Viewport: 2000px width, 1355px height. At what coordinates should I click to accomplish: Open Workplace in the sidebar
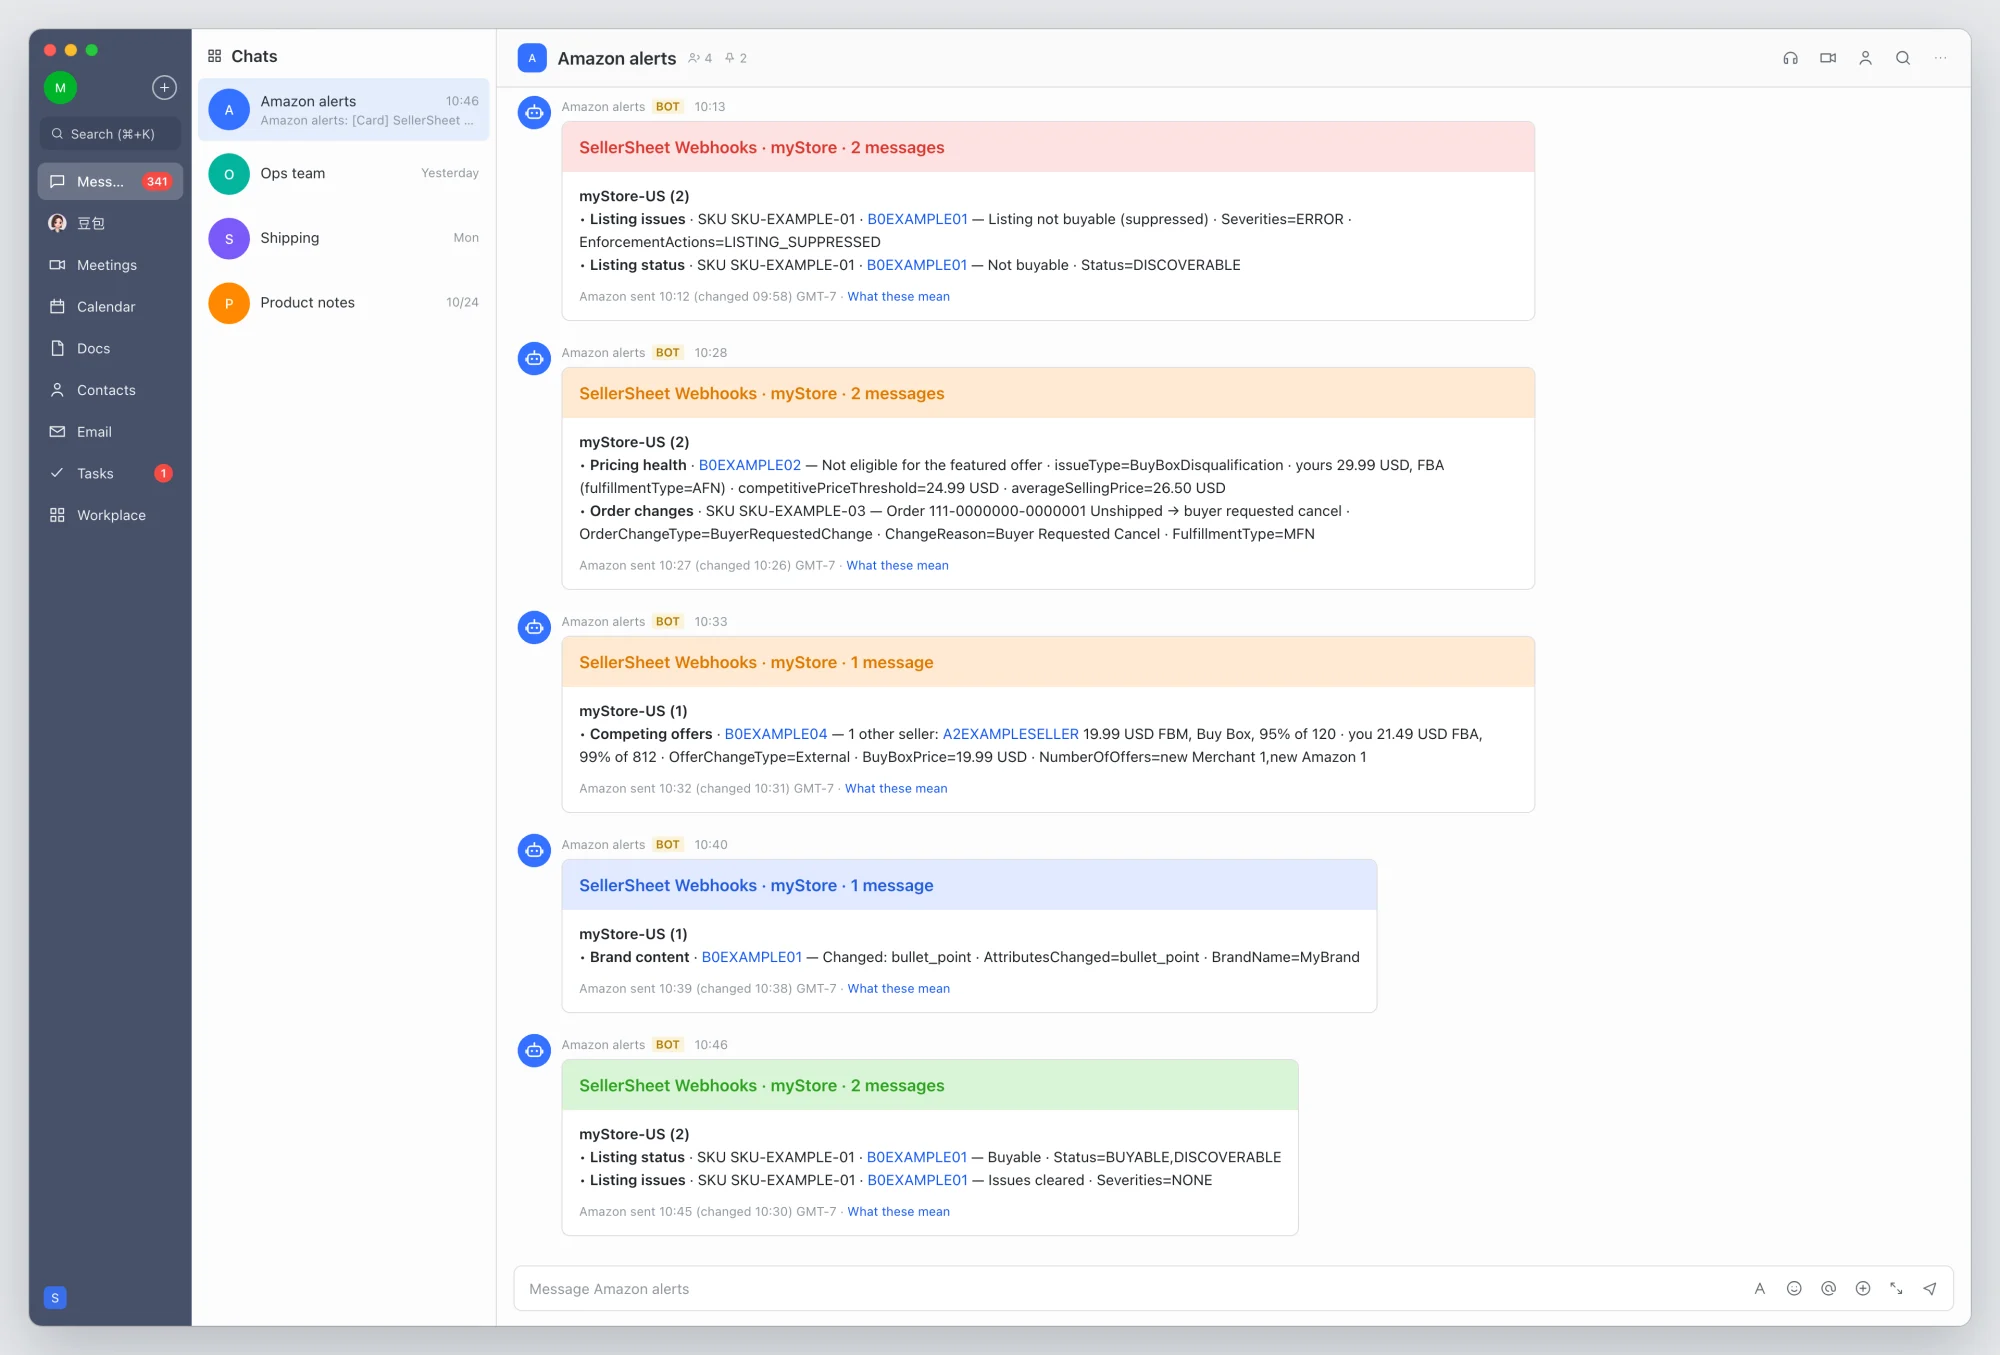(110, 515)
